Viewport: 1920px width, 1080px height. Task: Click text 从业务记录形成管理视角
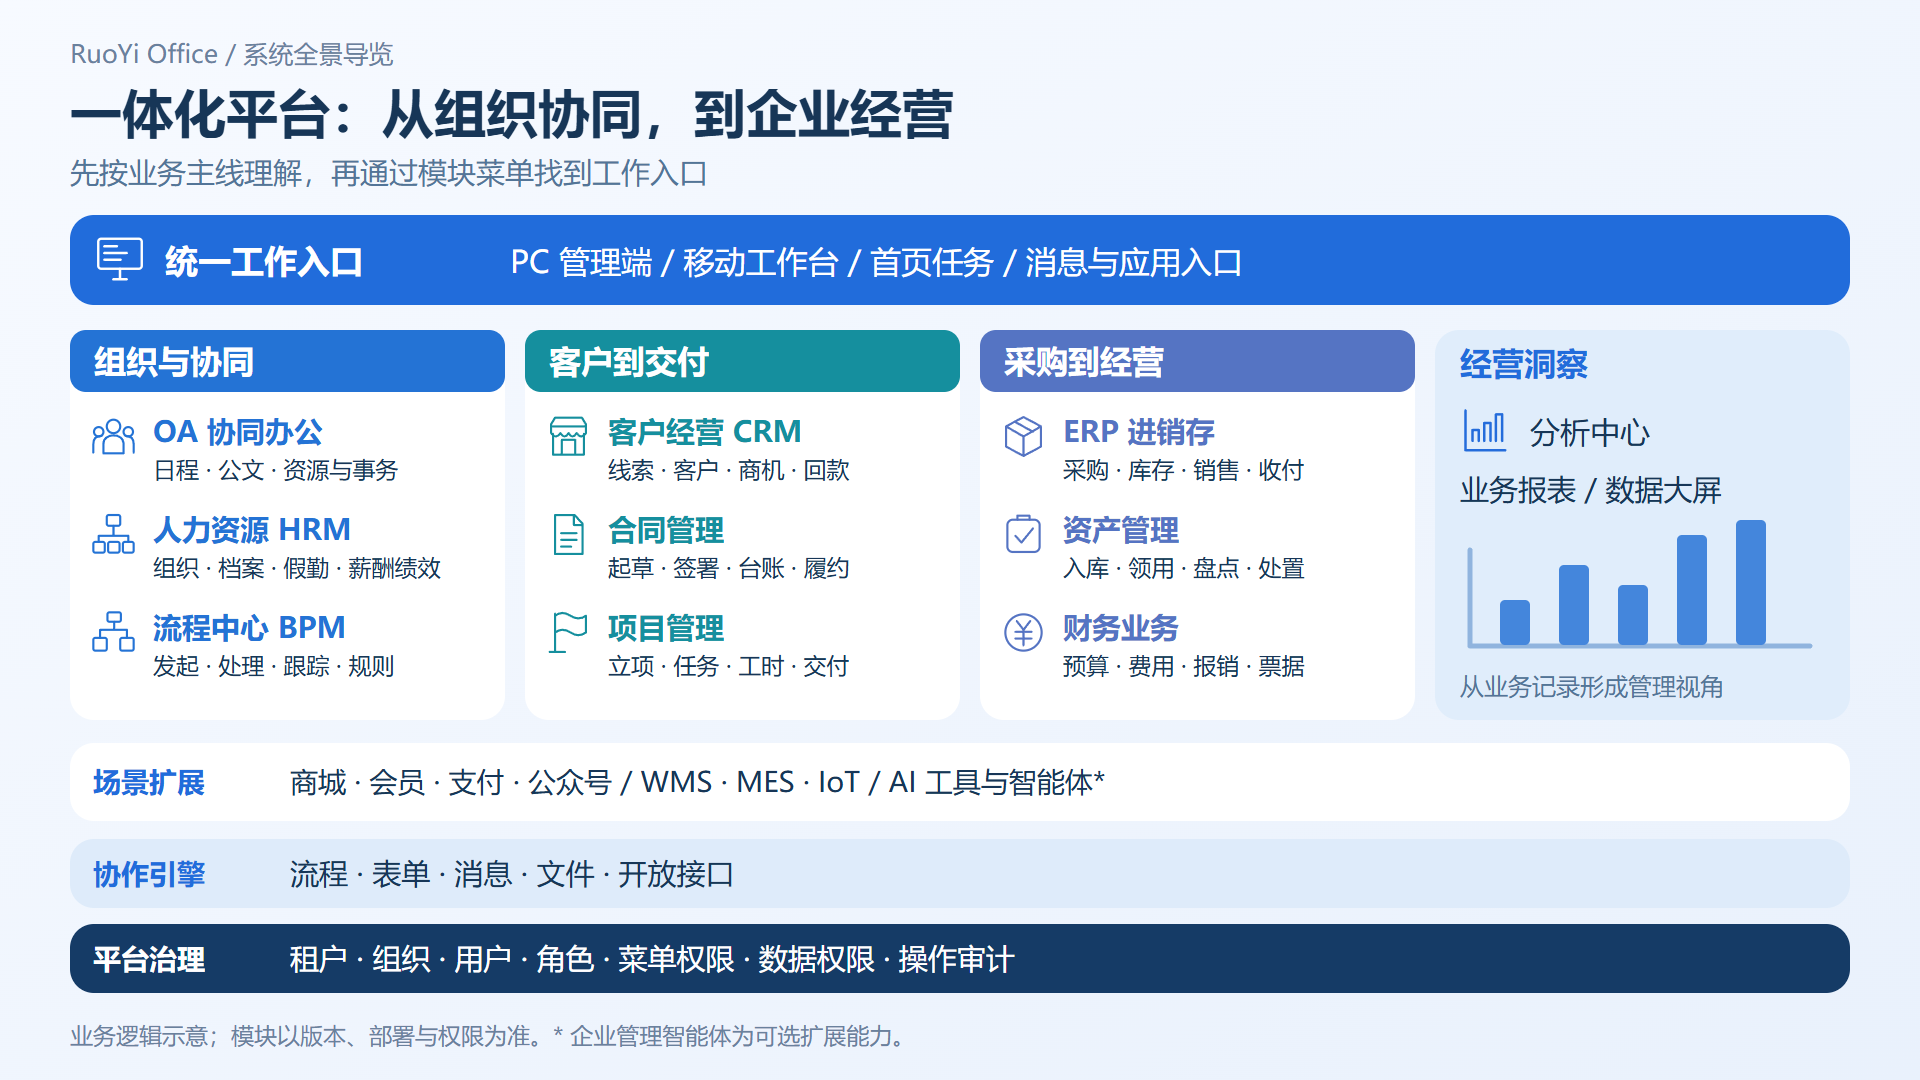click(x=1591, y=687)
